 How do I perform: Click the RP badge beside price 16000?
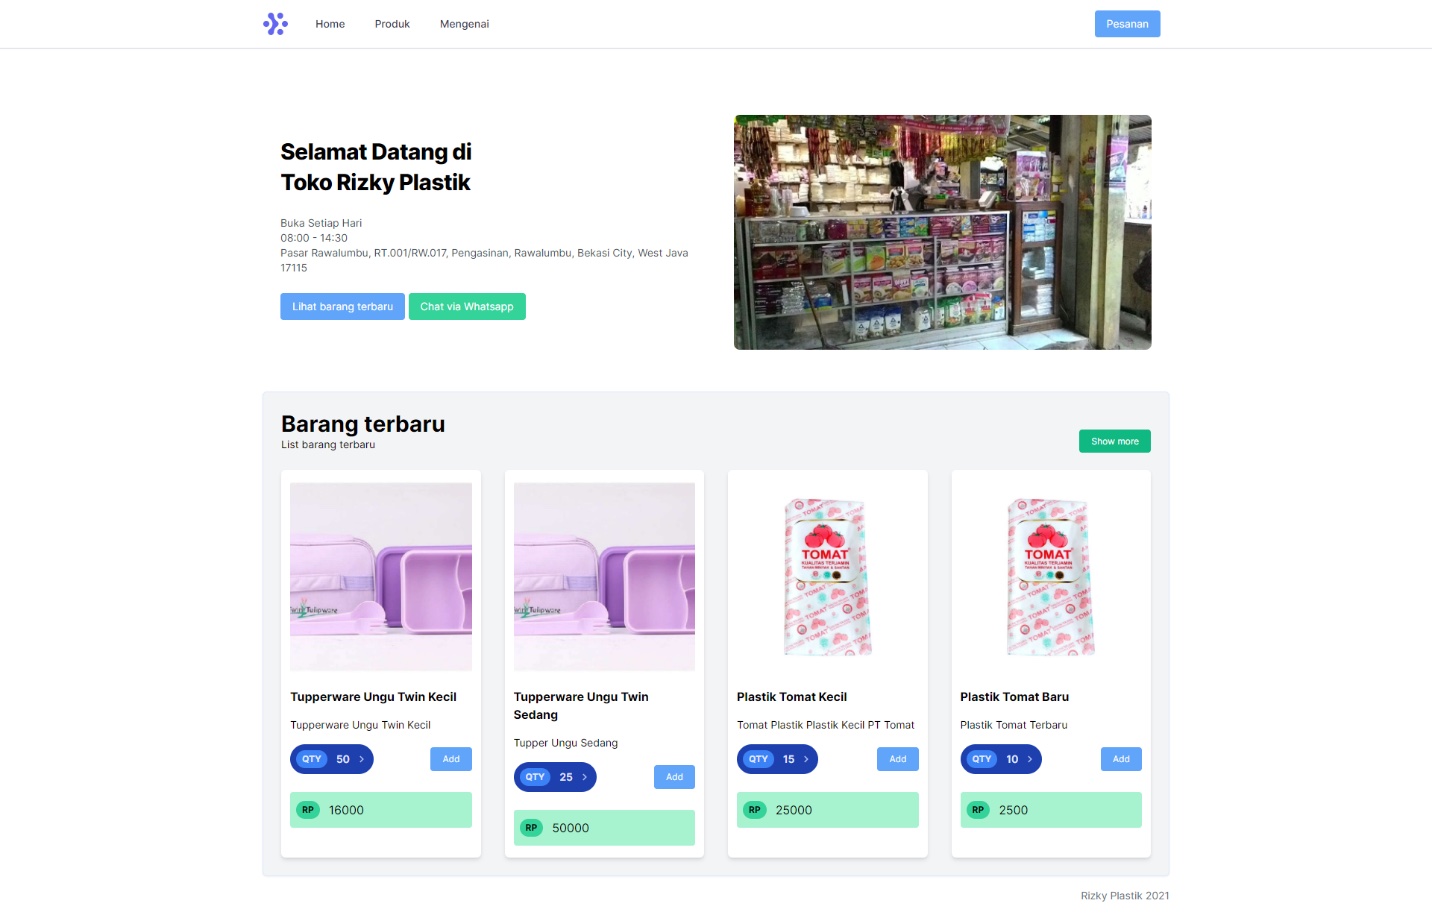(308, 810)
